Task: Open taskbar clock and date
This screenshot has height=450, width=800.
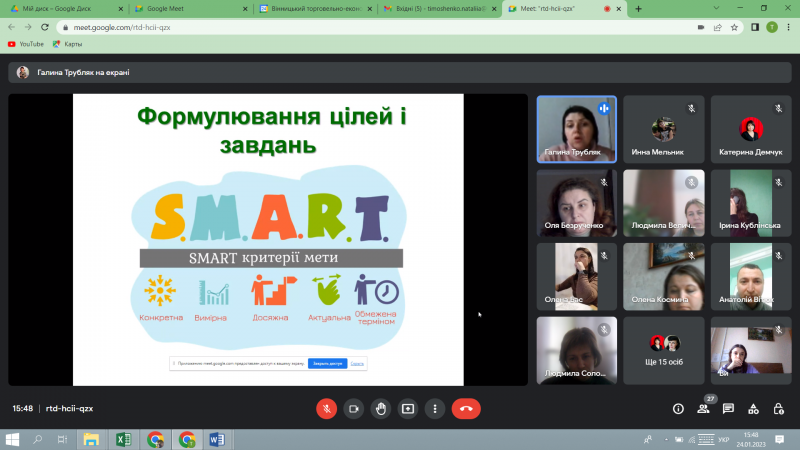Action: (751, 439)
